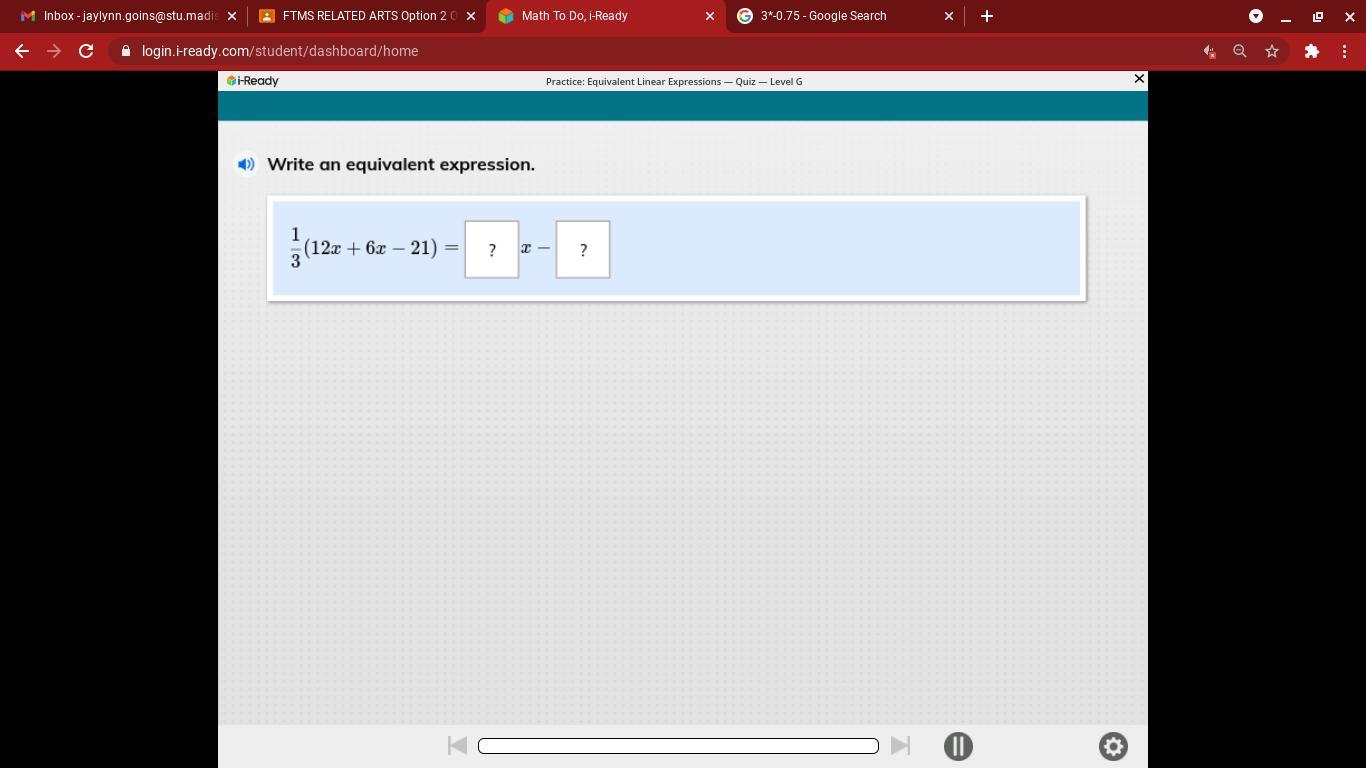Pause the lesson with the pause button
The width and height of the screenshot is (1366, 768).
click(958, 746)
